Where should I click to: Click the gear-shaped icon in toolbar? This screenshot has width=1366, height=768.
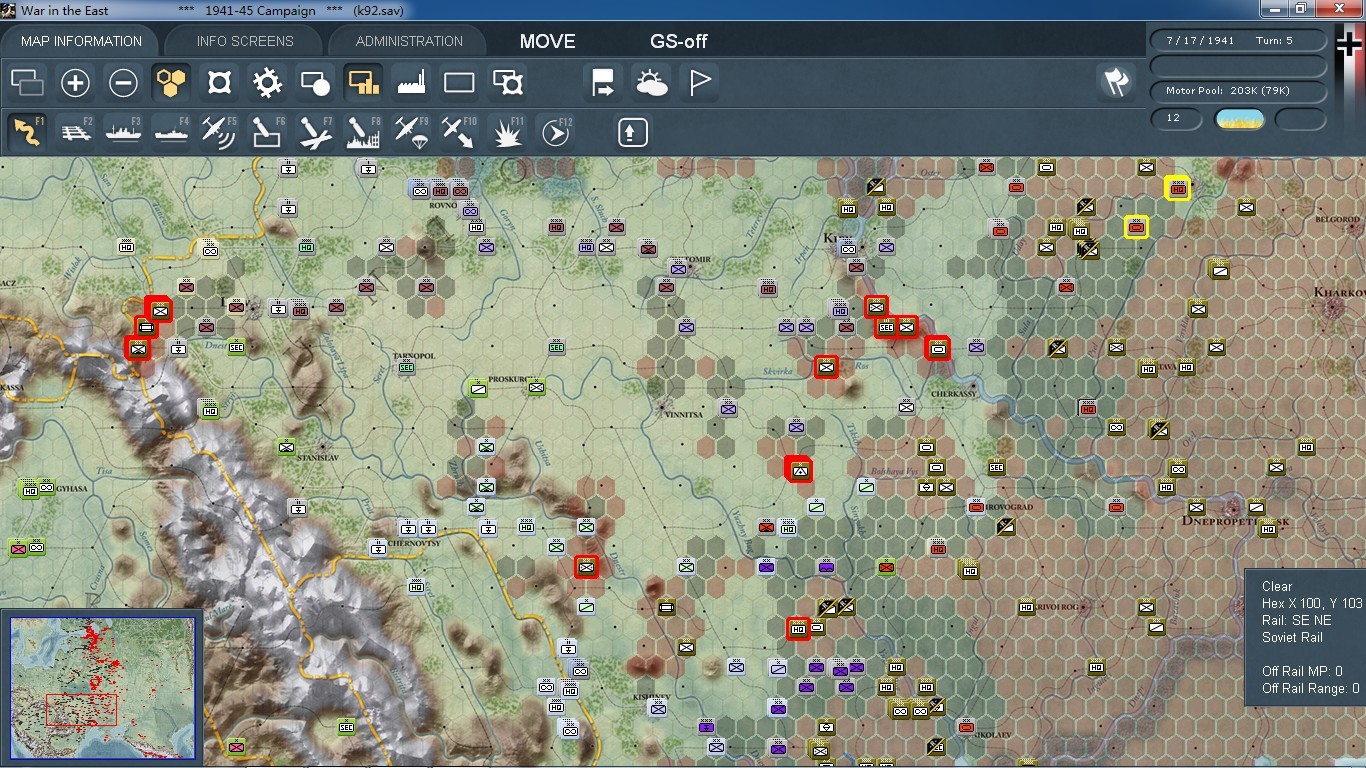pyautogui.click(x=267, y=83)
